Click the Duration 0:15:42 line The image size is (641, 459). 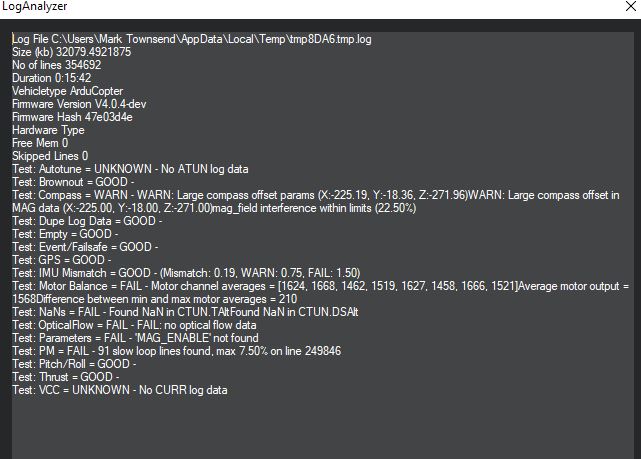tap(52, 78)
